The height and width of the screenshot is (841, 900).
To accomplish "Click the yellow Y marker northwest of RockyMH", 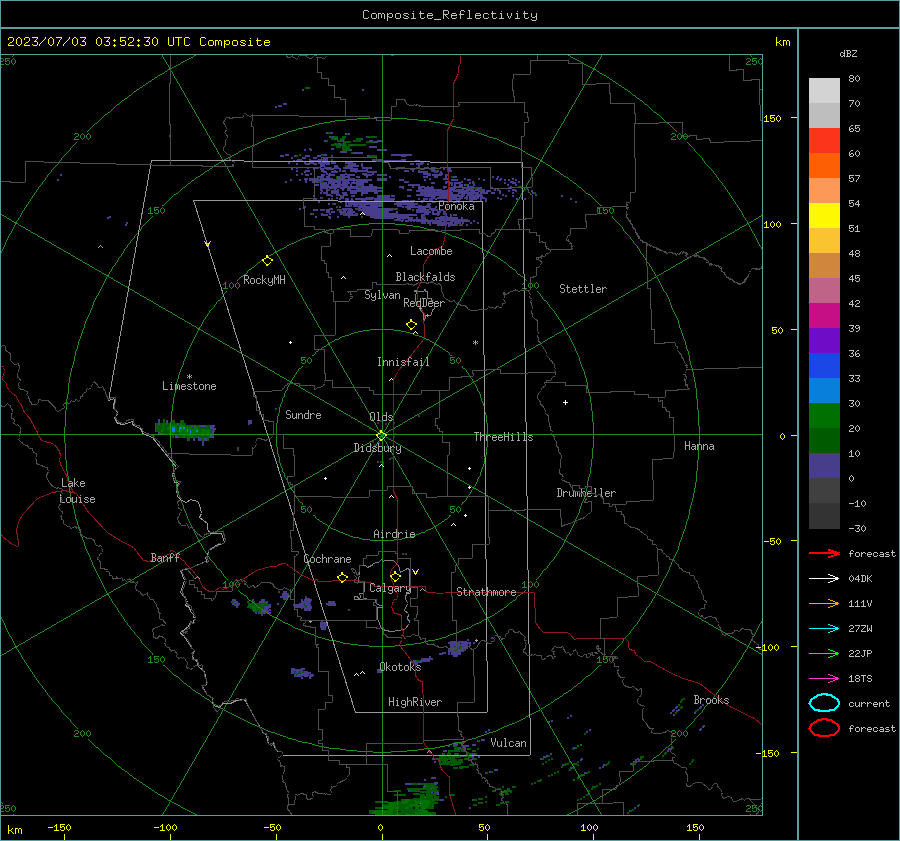I will click(208, 244).
